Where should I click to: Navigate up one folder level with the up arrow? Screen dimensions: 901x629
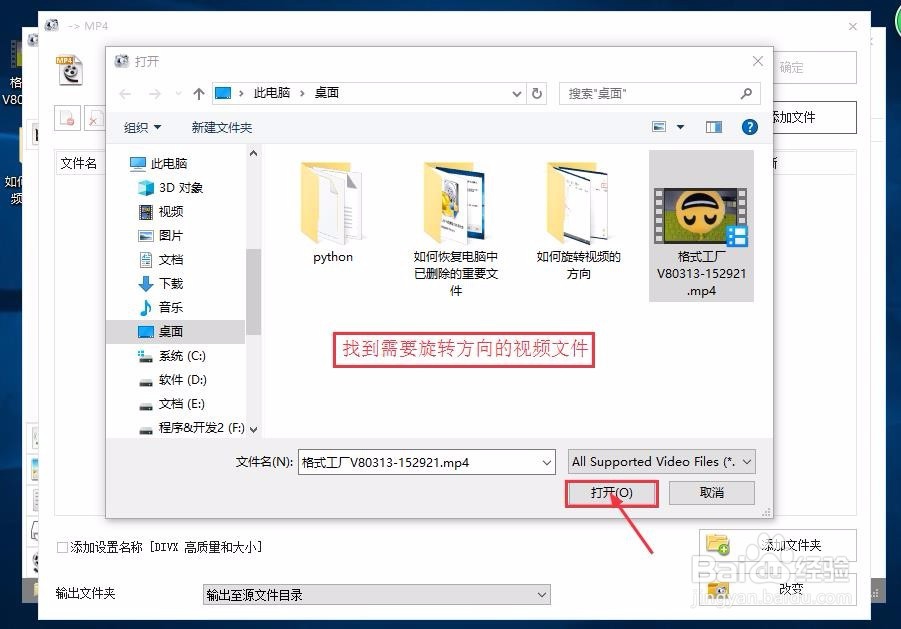pos(198,94)
